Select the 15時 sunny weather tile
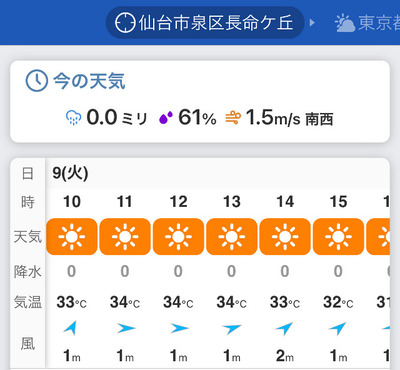The height and width of the screenshot is (370, 400). pyautogui.click(x=338, y=237)
